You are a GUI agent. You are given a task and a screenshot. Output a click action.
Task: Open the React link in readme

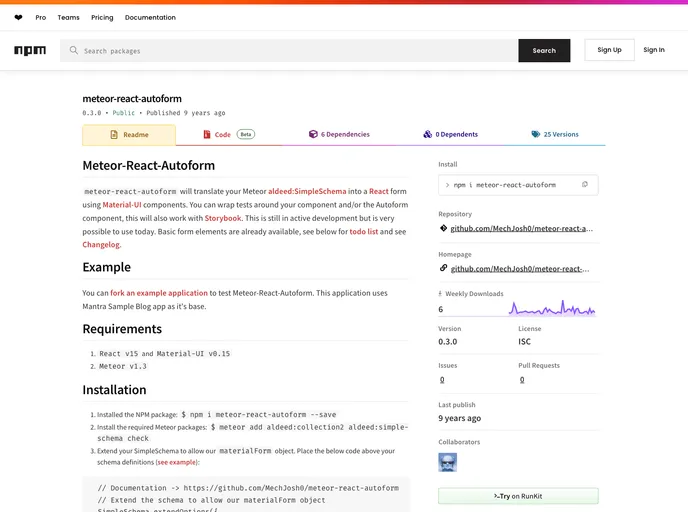379,191
